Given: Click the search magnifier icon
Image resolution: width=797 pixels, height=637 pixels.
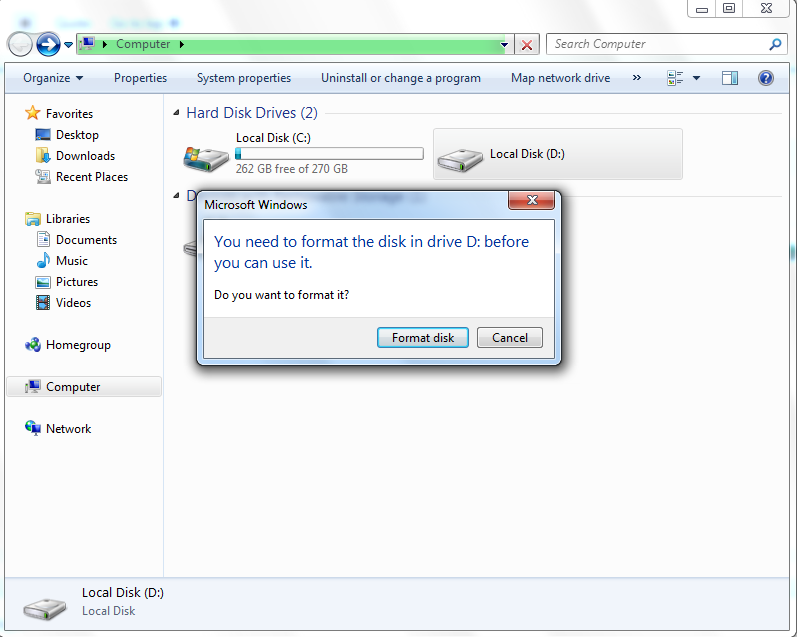Looking at the screenshot, I should click(775, 44).
